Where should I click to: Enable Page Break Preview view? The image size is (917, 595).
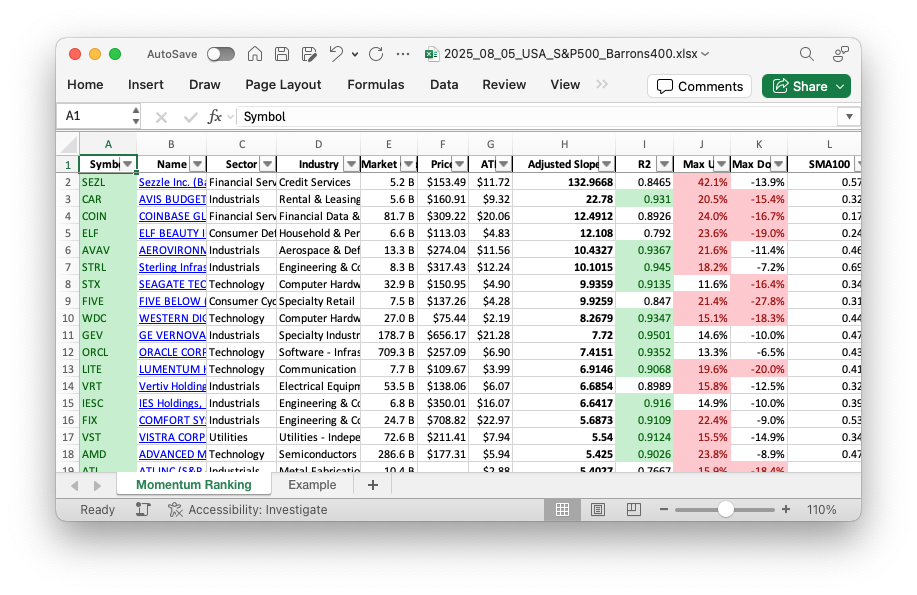pos(633,509)
